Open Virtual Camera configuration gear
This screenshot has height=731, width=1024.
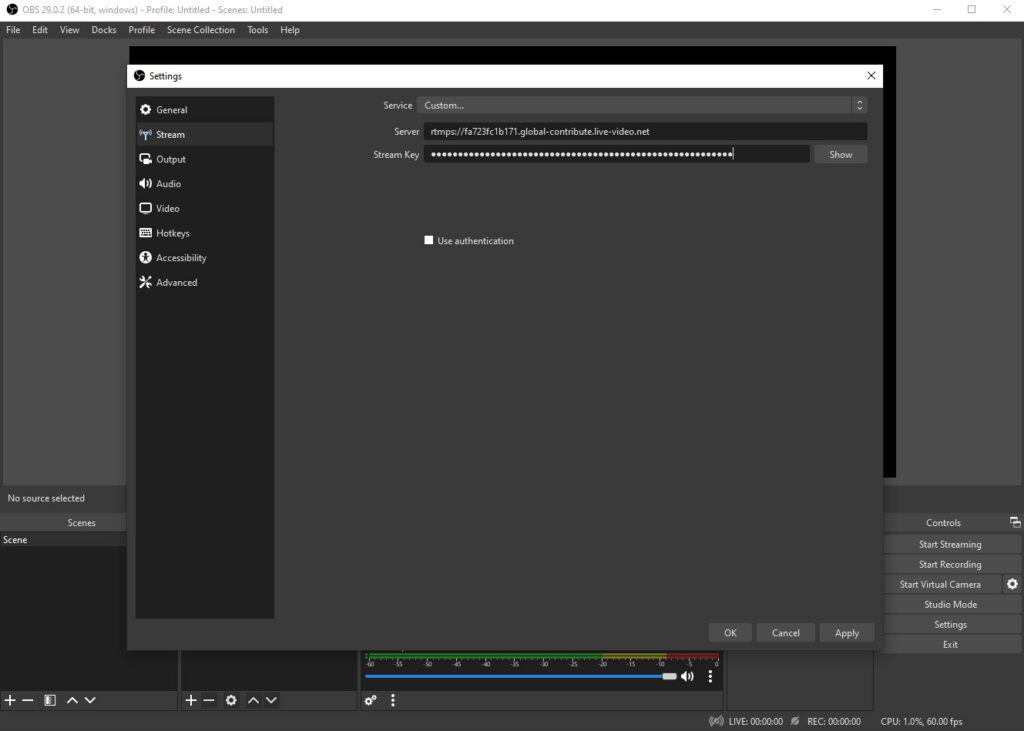(x=1013, y=583)
